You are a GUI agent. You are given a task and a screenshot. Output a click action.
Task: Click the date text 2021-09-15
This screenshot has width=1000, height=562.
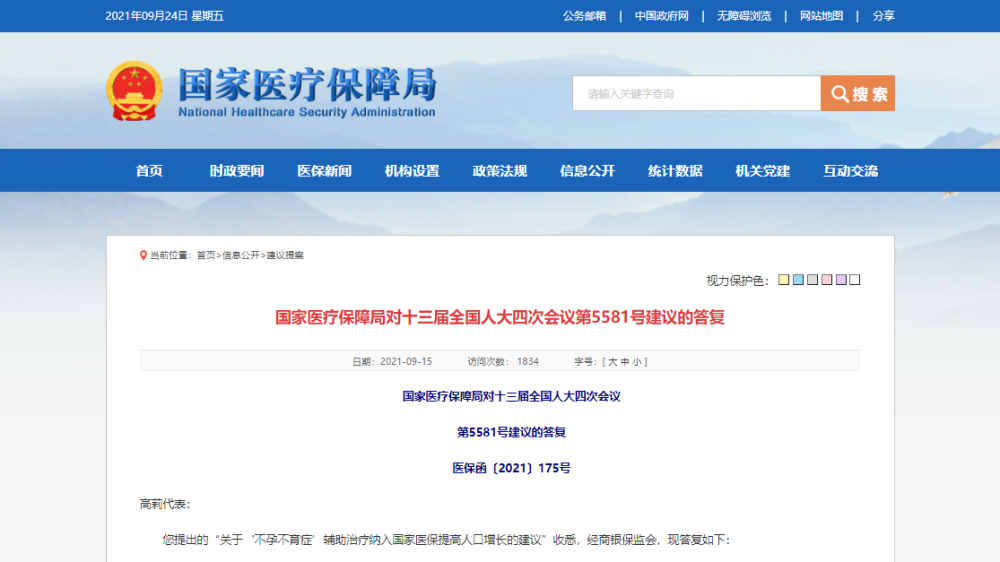coord(406,362)
